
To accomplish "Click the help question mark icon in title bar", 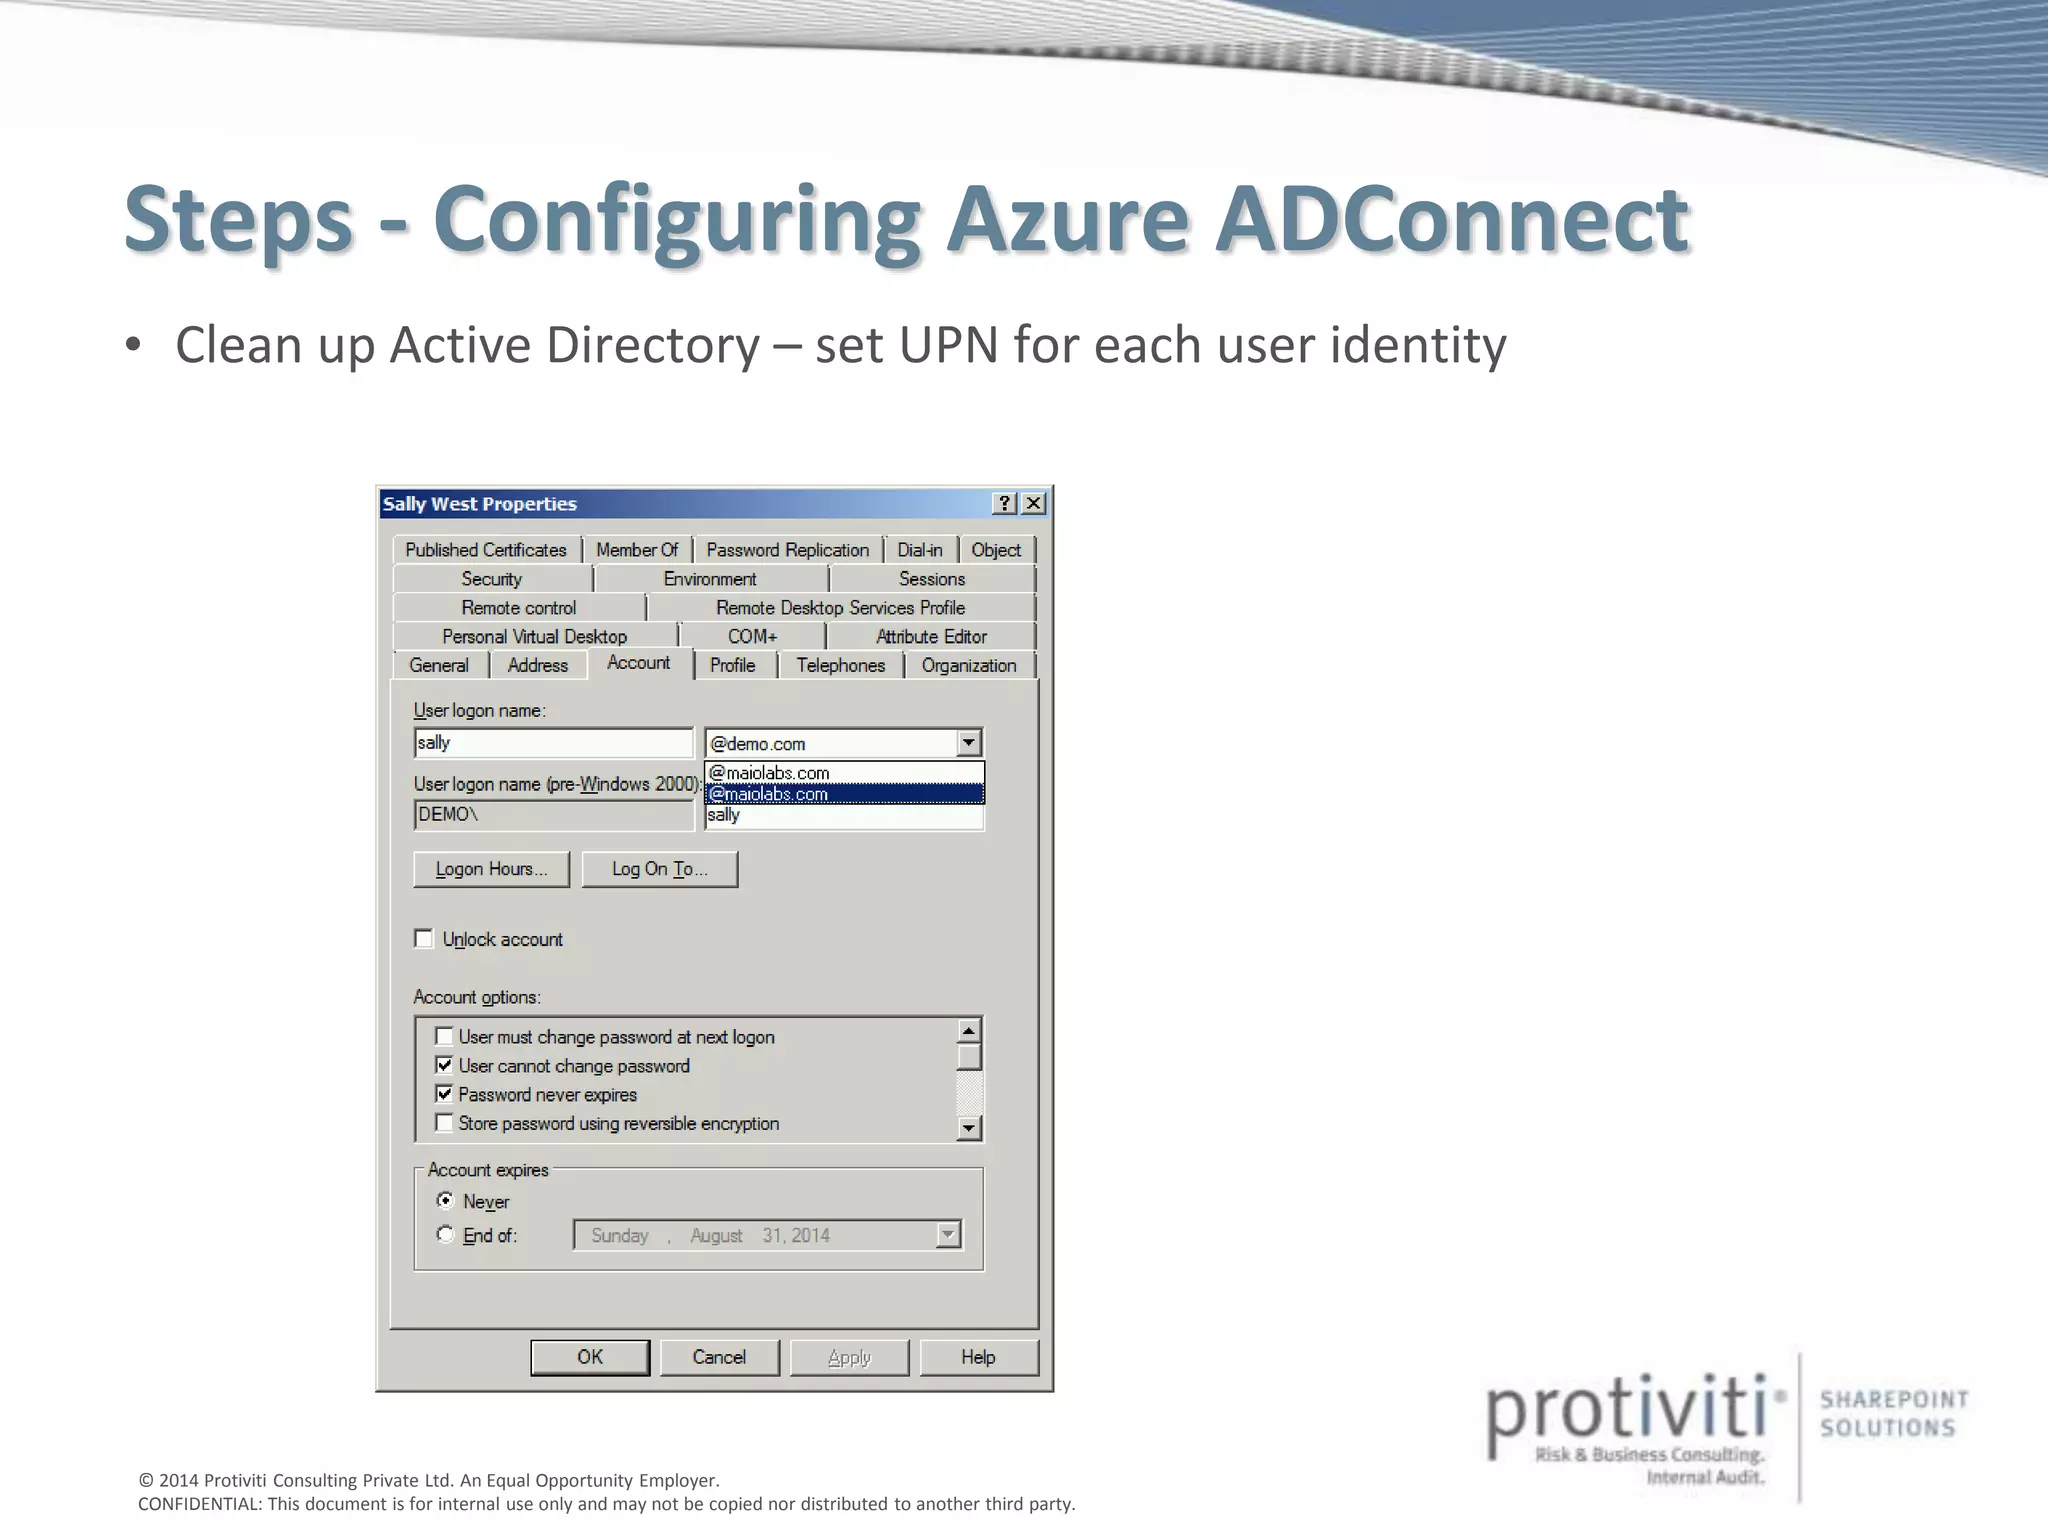I will 1005,503.
